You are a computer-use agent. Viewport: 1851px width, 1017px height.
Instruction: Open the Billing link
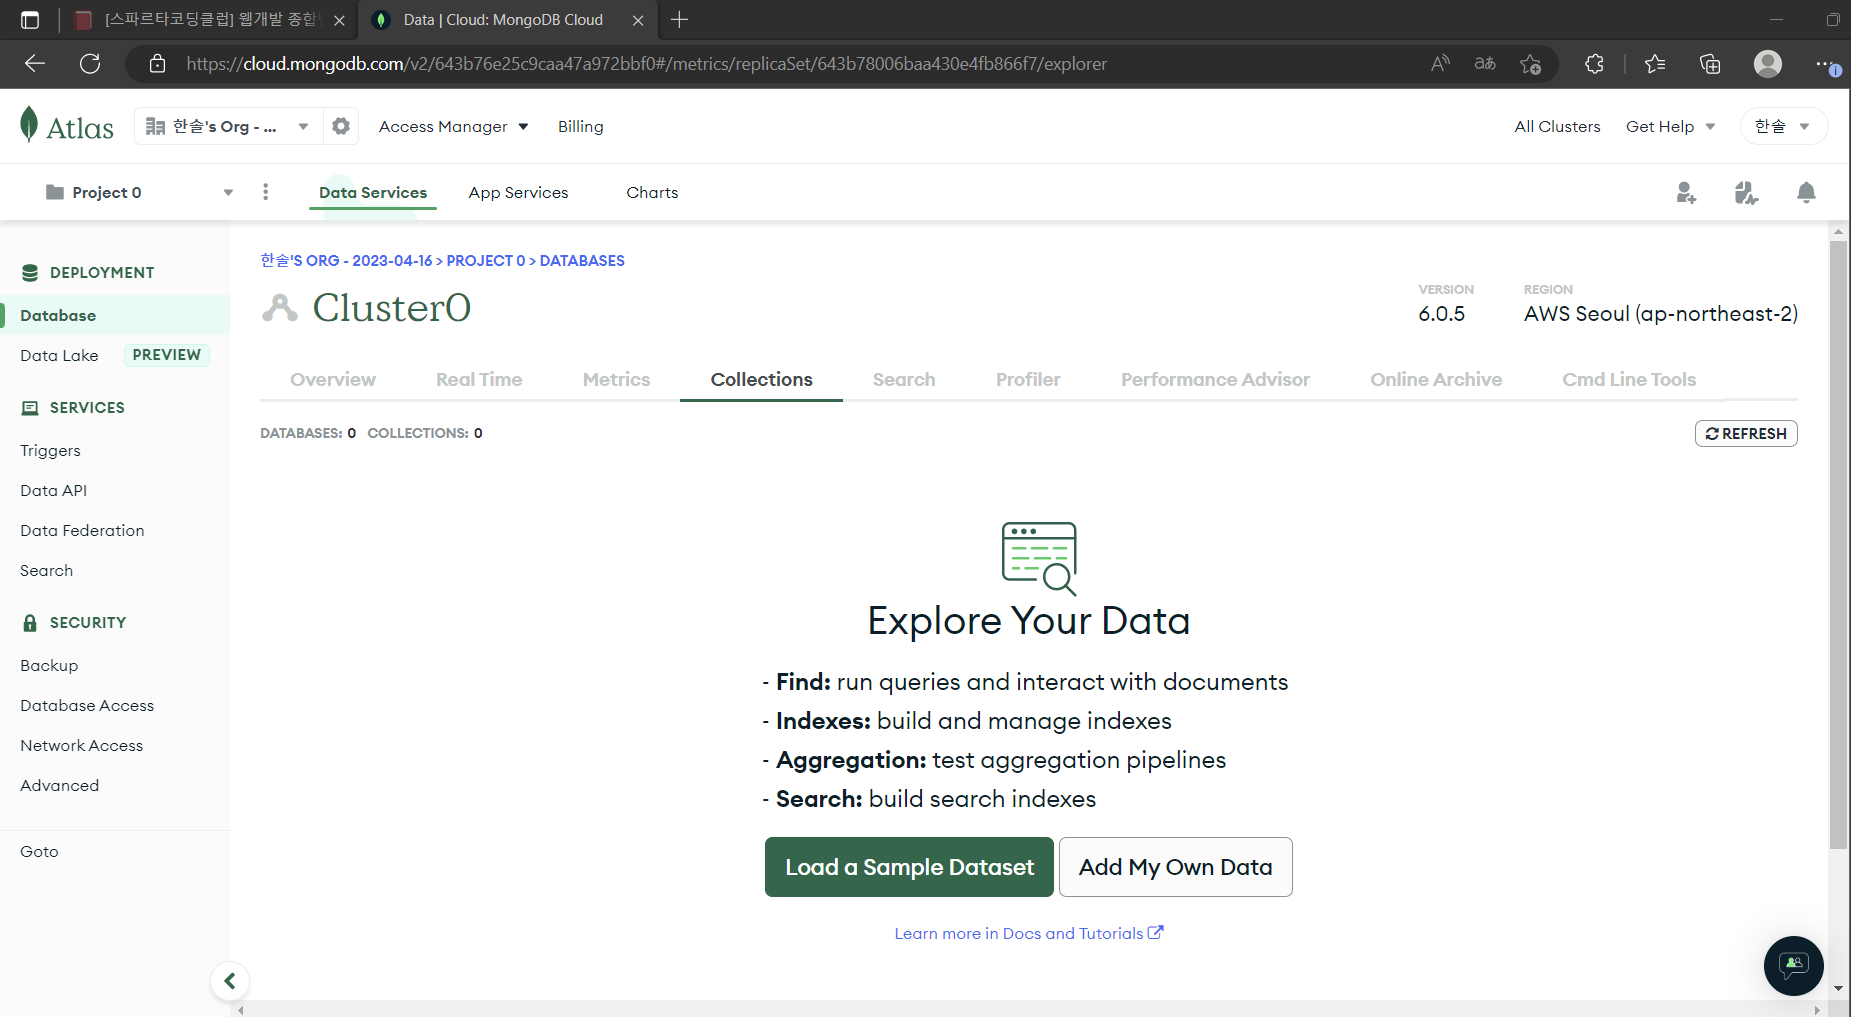click(580, 126)
